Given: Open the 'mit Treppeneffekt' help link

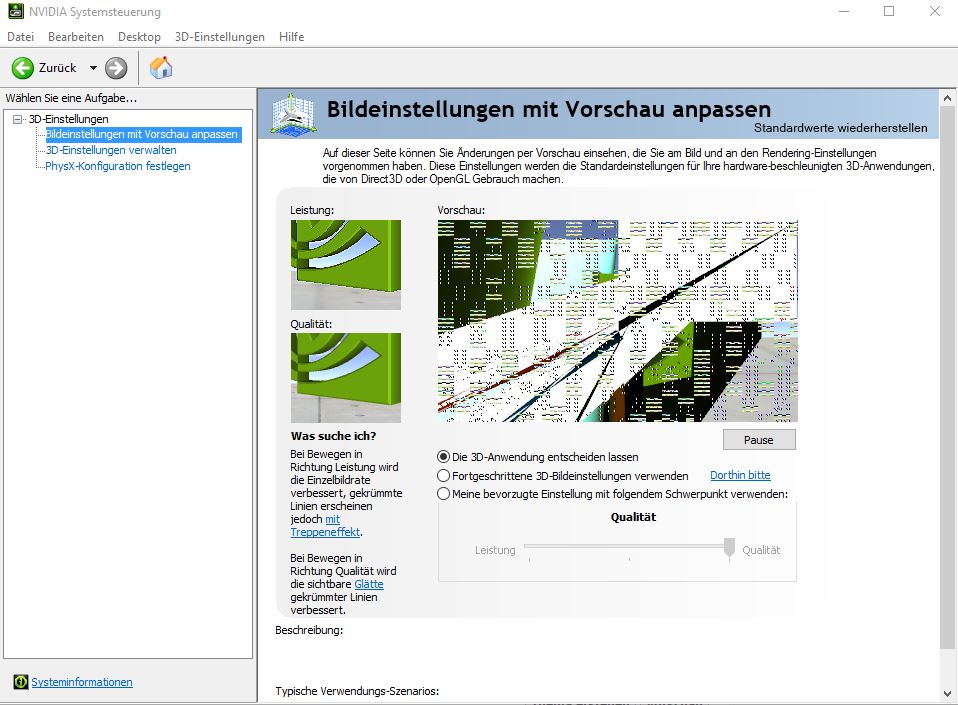Looking at the screenshot, I should point(326,532).
